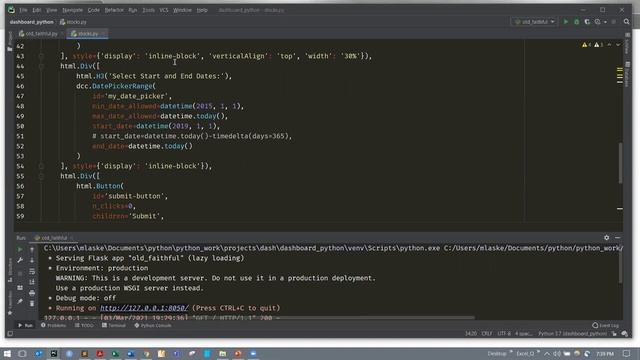Open the Window menu
The height and width of the screenshot is (360, 640).
(x=182, y=10)
